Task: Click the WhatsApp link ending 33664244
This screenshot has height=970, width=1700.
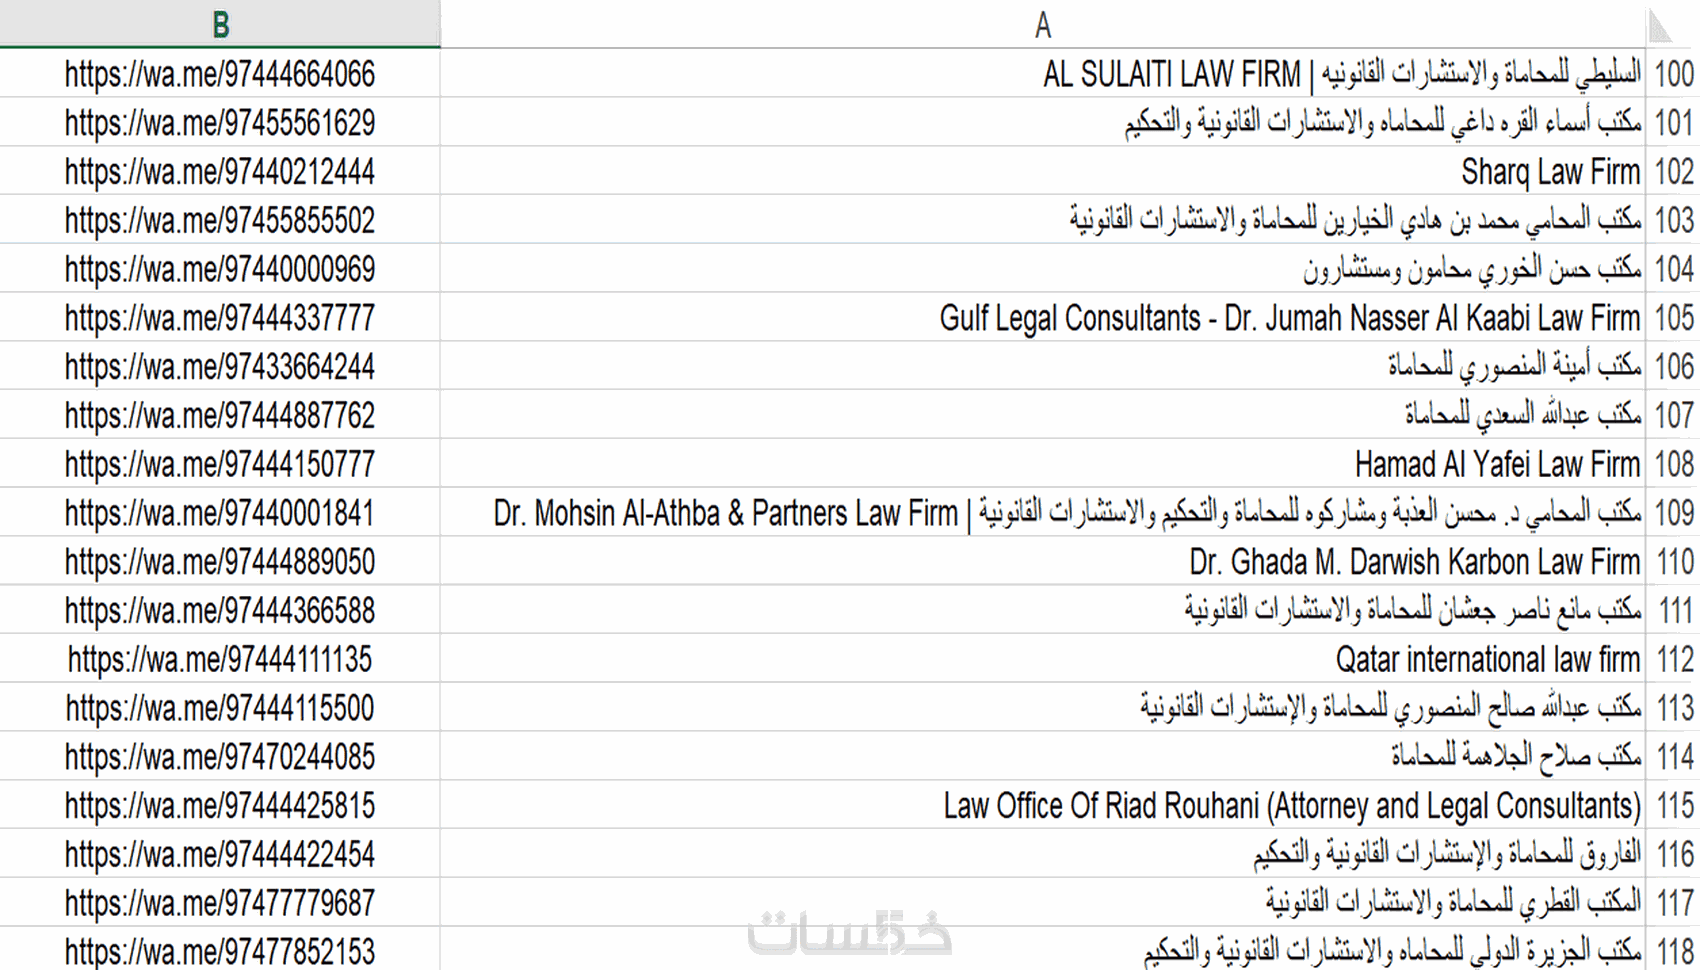Action: tap(220, 367)
